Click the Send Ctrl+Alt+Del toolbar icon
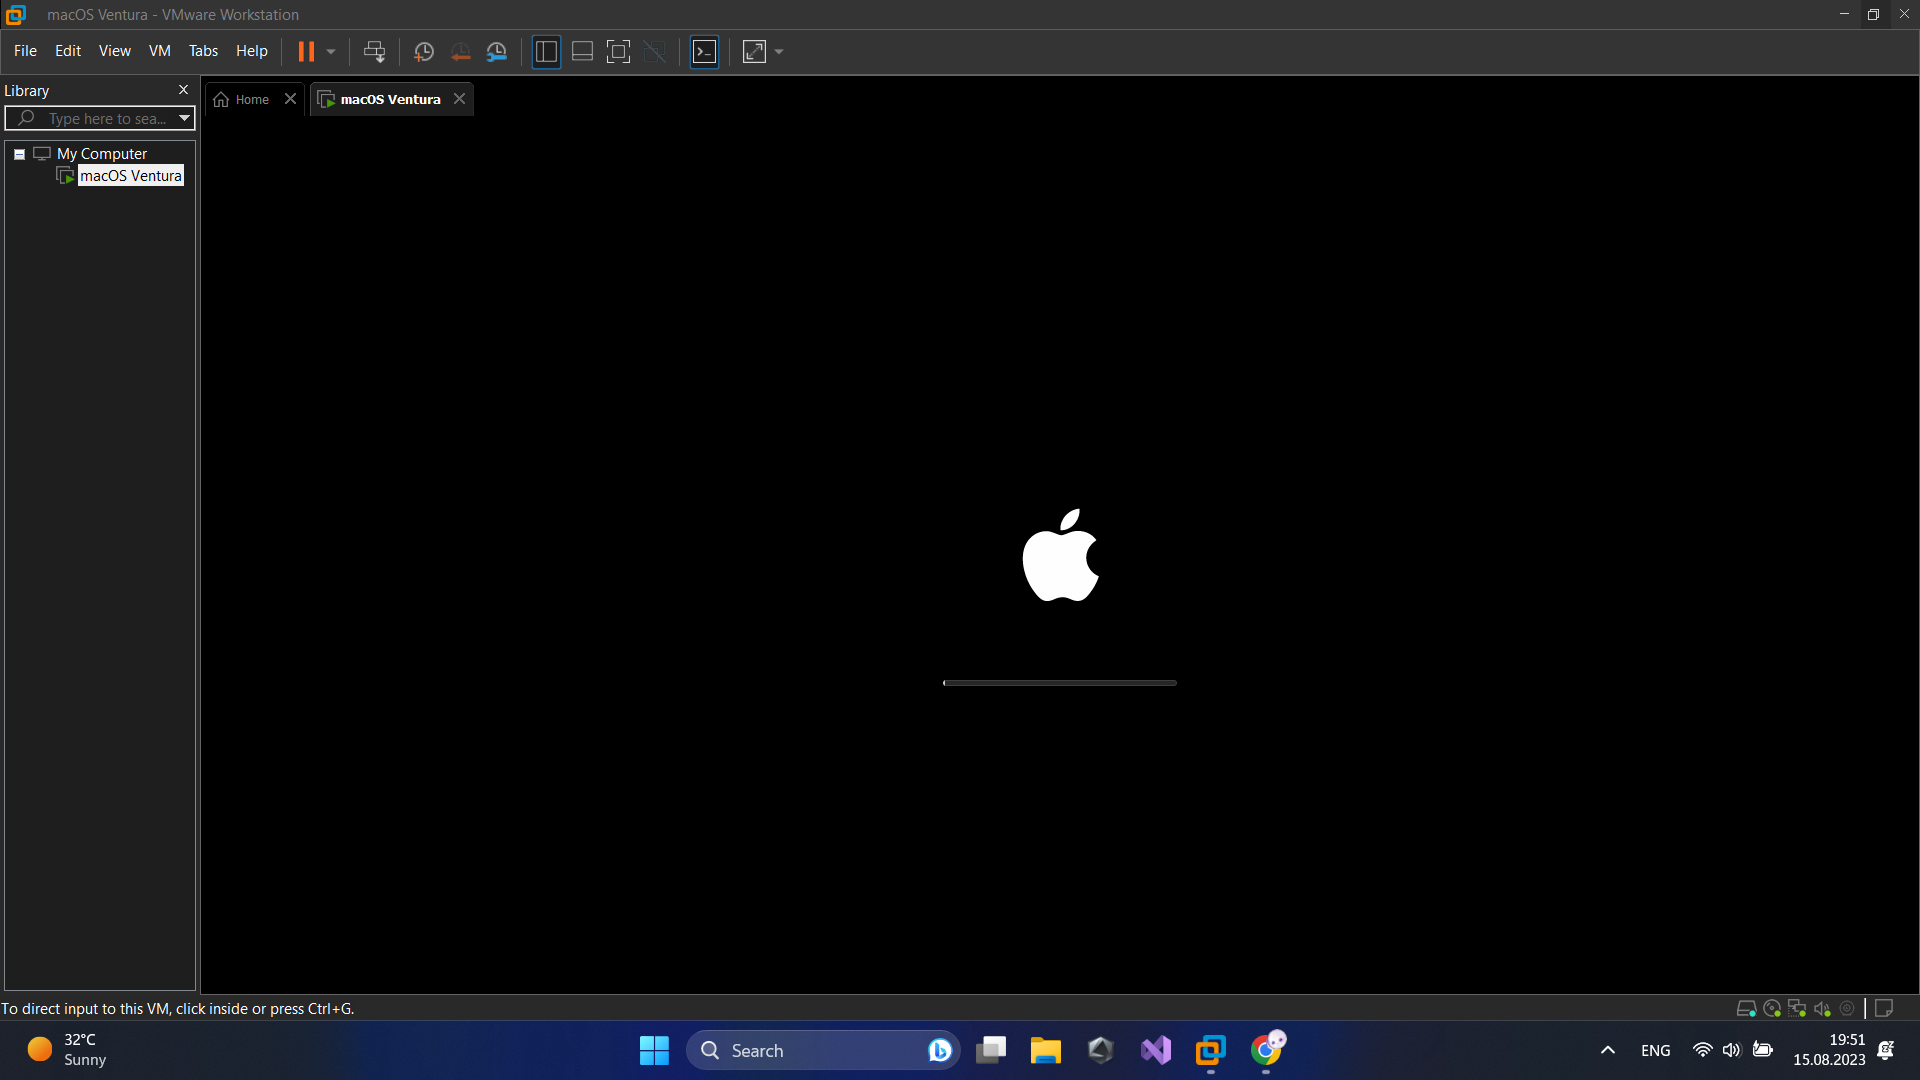This screenshot has height=1080, width=1920. click(x=374, y=52)
